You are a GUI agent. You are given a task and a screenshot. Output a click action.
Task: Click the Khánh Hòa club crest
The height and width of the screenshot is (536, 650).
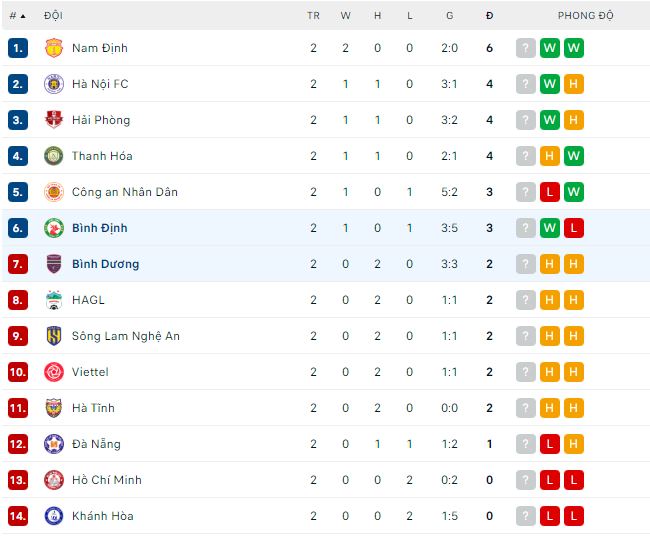point(54,516)
